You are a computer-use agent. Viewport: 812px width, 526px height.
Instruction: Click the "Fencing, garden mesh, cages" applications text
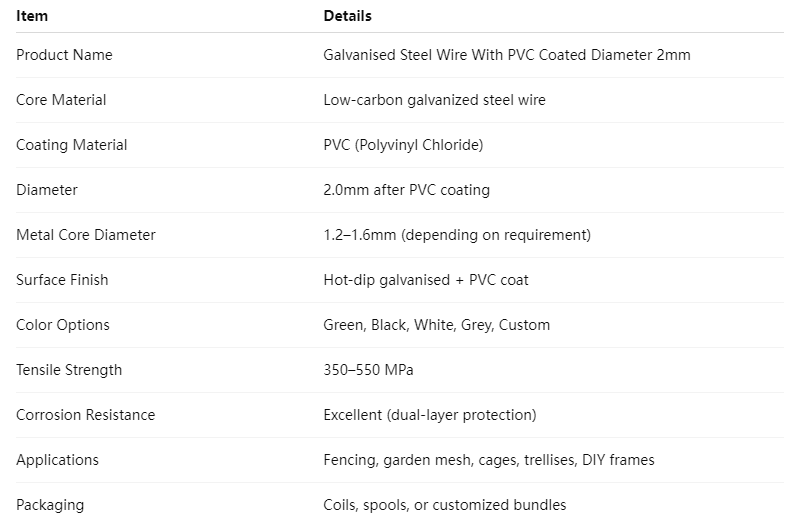[x=489, y=460]
